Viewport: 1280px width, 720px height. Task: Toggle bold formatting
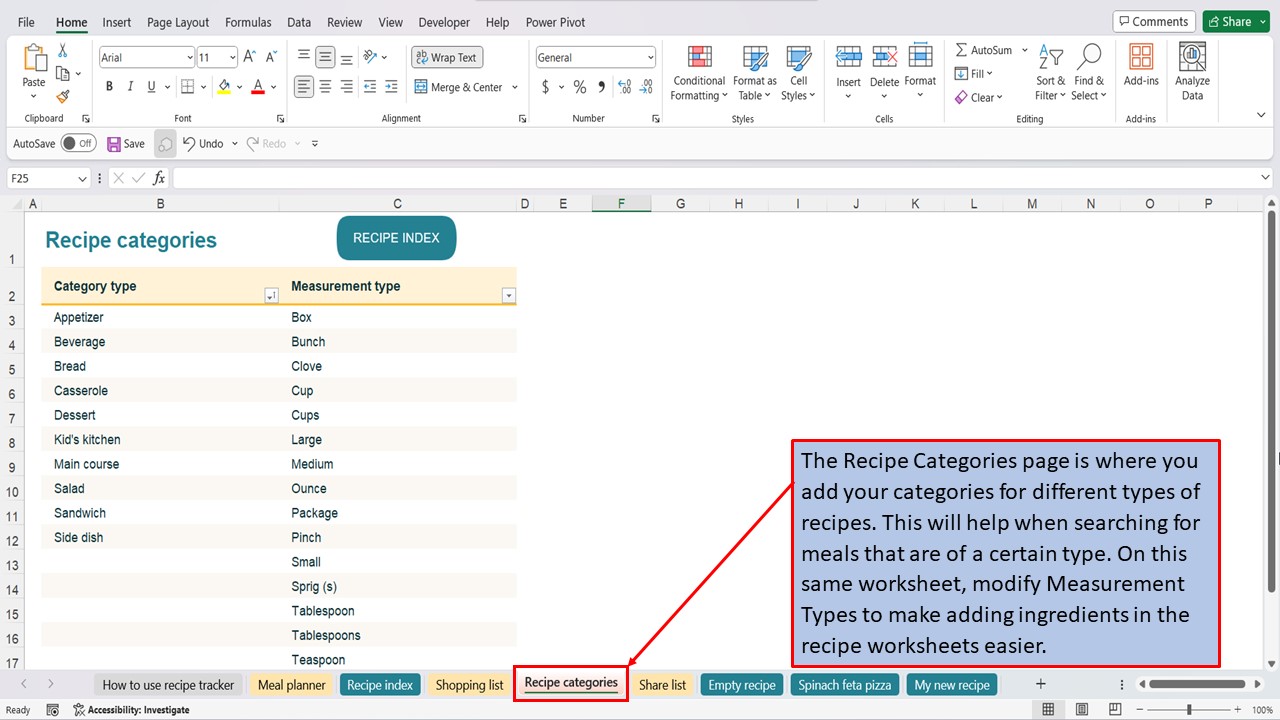[109, 87]
